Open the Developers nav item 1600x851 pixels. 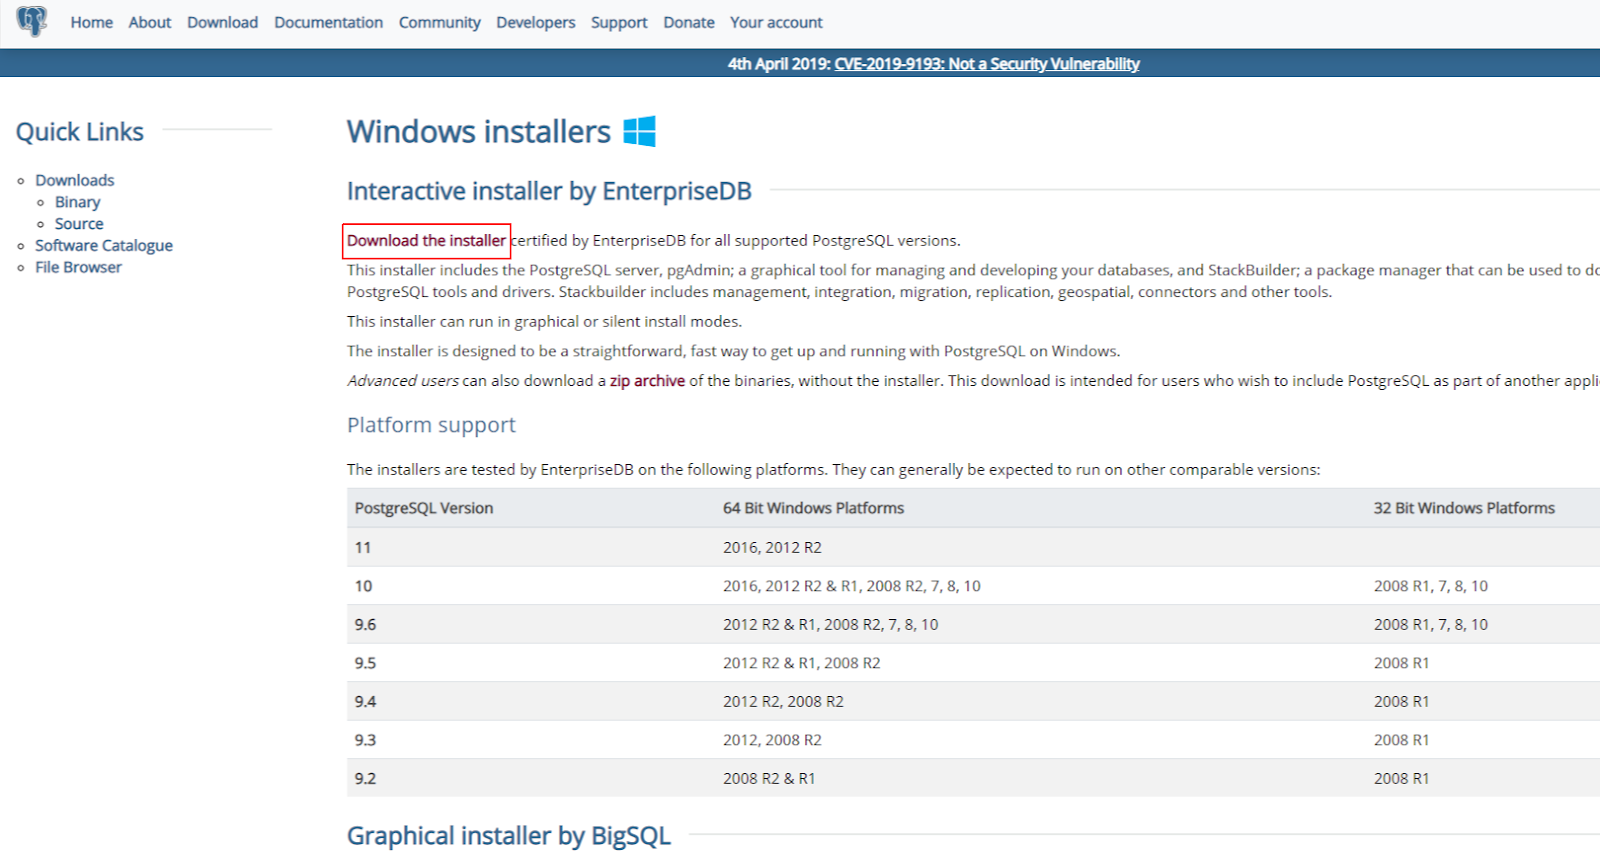[535, 22]
